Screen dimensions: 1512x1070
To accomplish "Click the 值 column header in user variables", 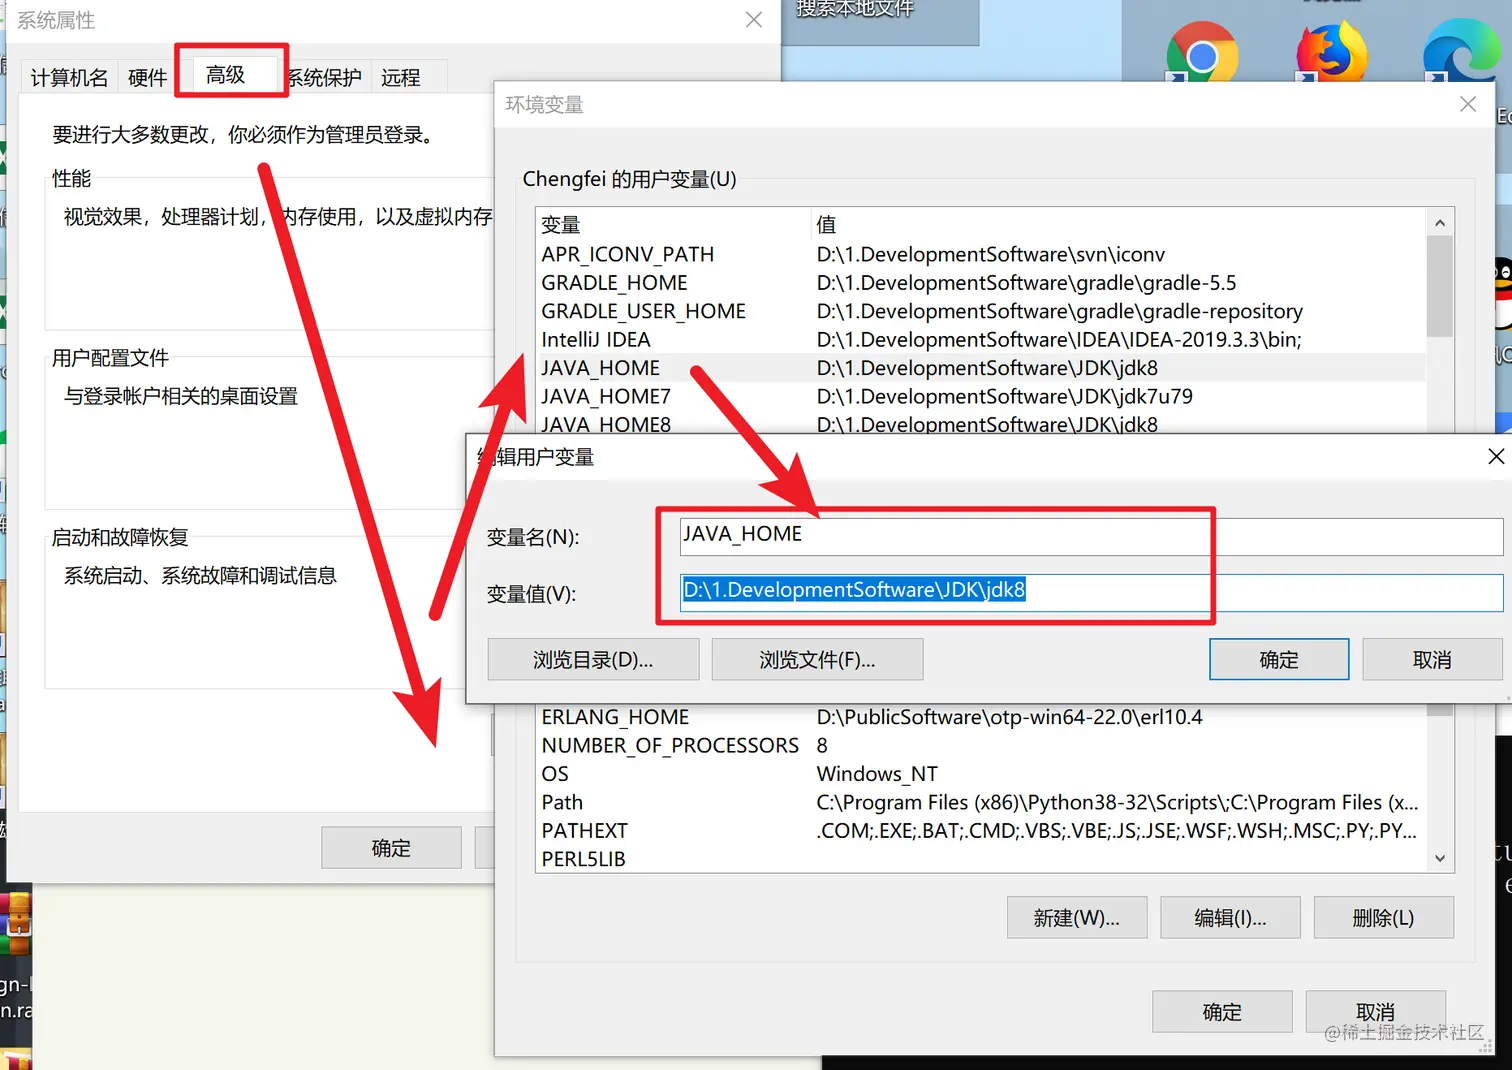I will coord(1119,225).
